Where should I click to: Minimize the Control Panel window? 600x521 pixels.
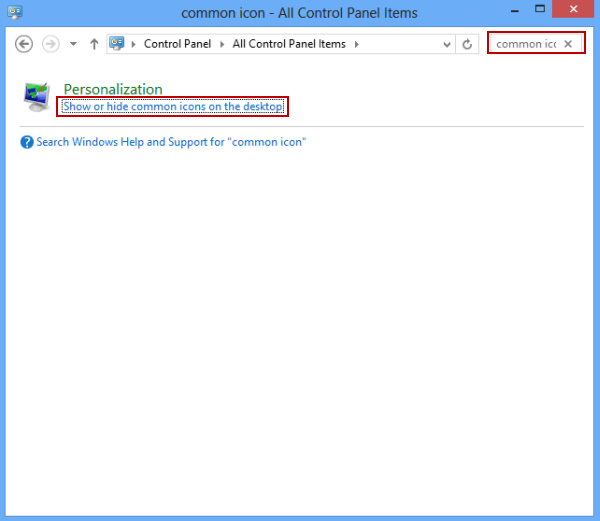[515, 10]
